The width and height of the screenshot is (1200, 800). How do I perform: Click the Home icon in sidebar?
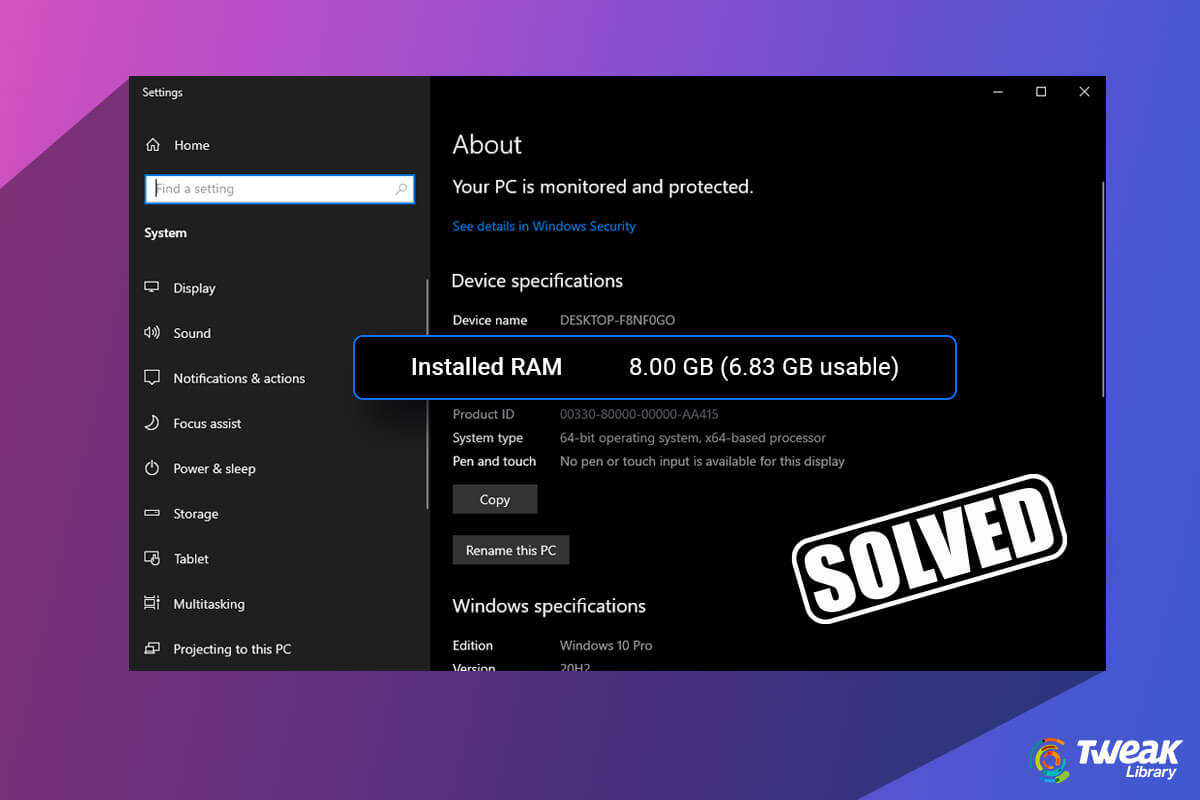152,145
